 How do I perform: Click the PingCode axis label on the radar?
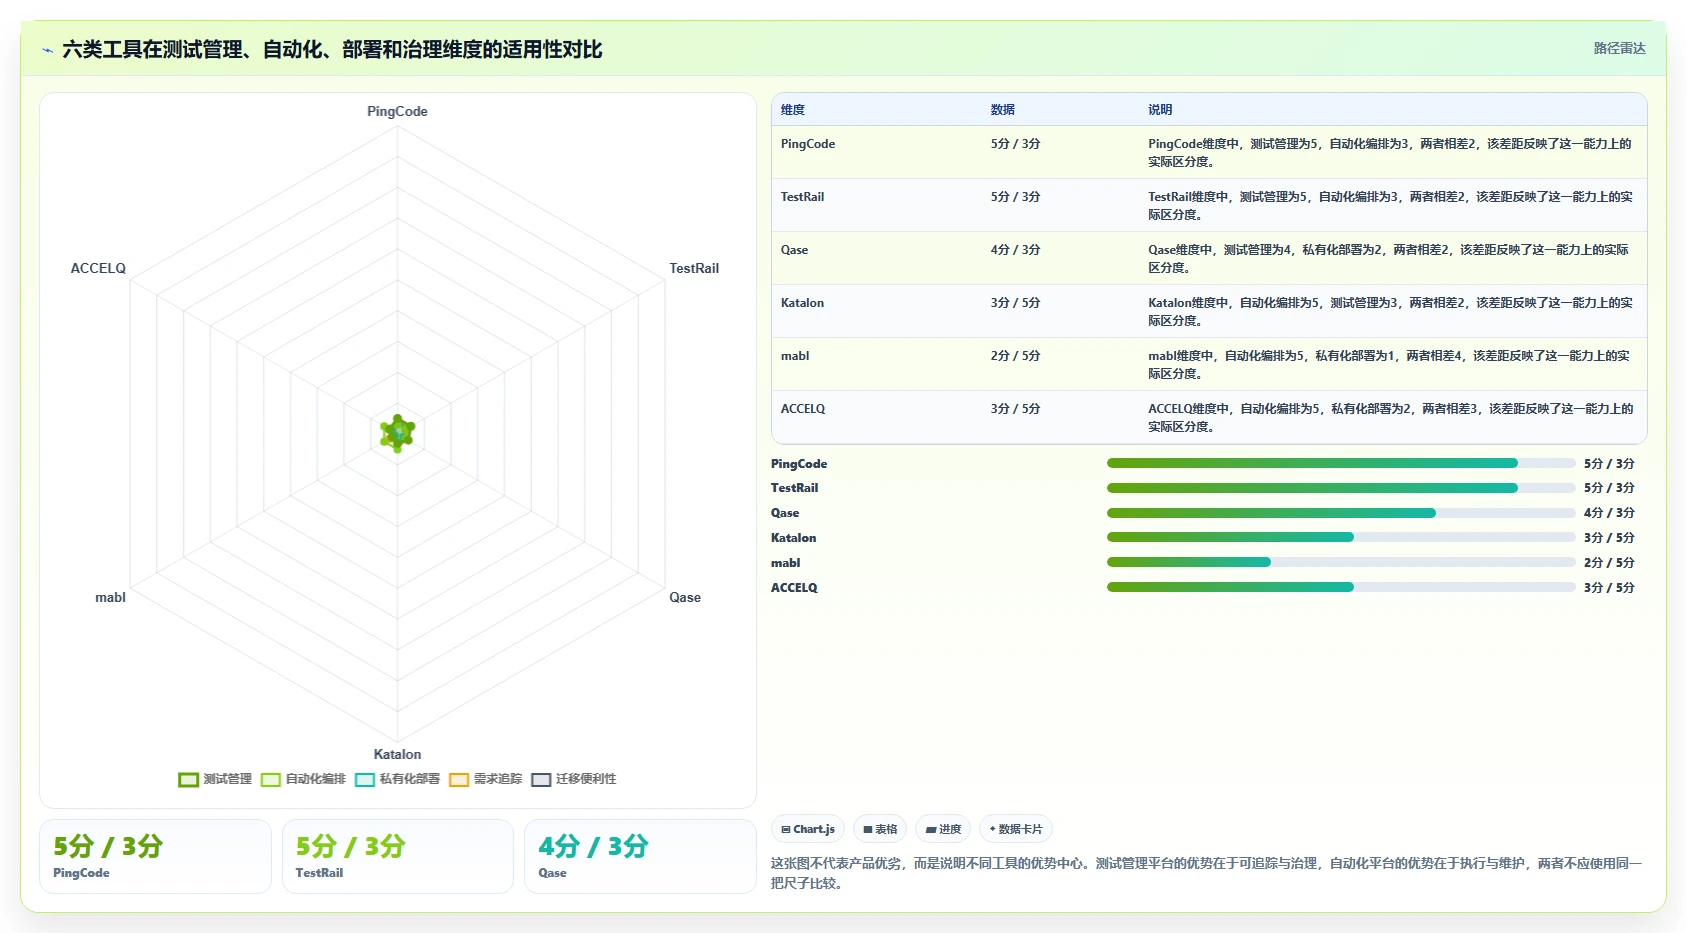(397, 111)
